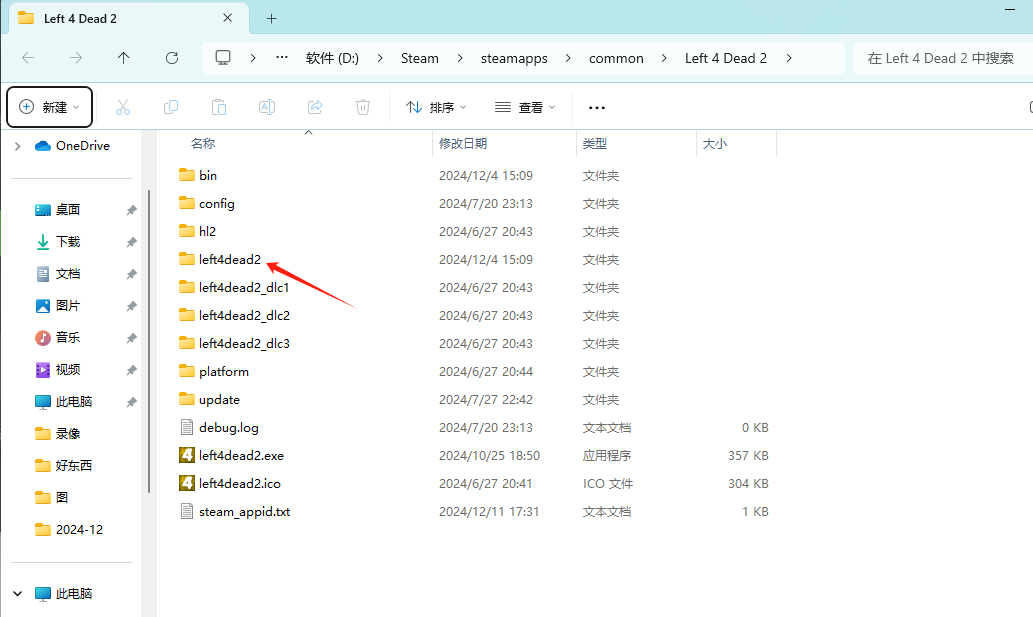Open the bin folder icon
The height and width of the screenshot is (617, 1033).
(x=187, y=174)
